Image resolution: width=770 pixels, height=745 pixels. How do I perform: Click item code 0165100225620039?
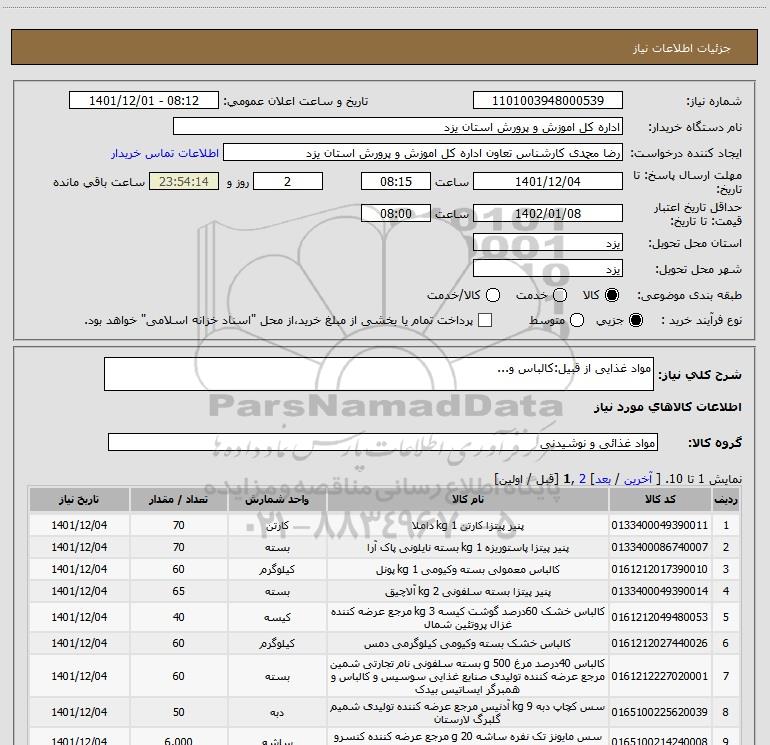[x=660, y=712]
